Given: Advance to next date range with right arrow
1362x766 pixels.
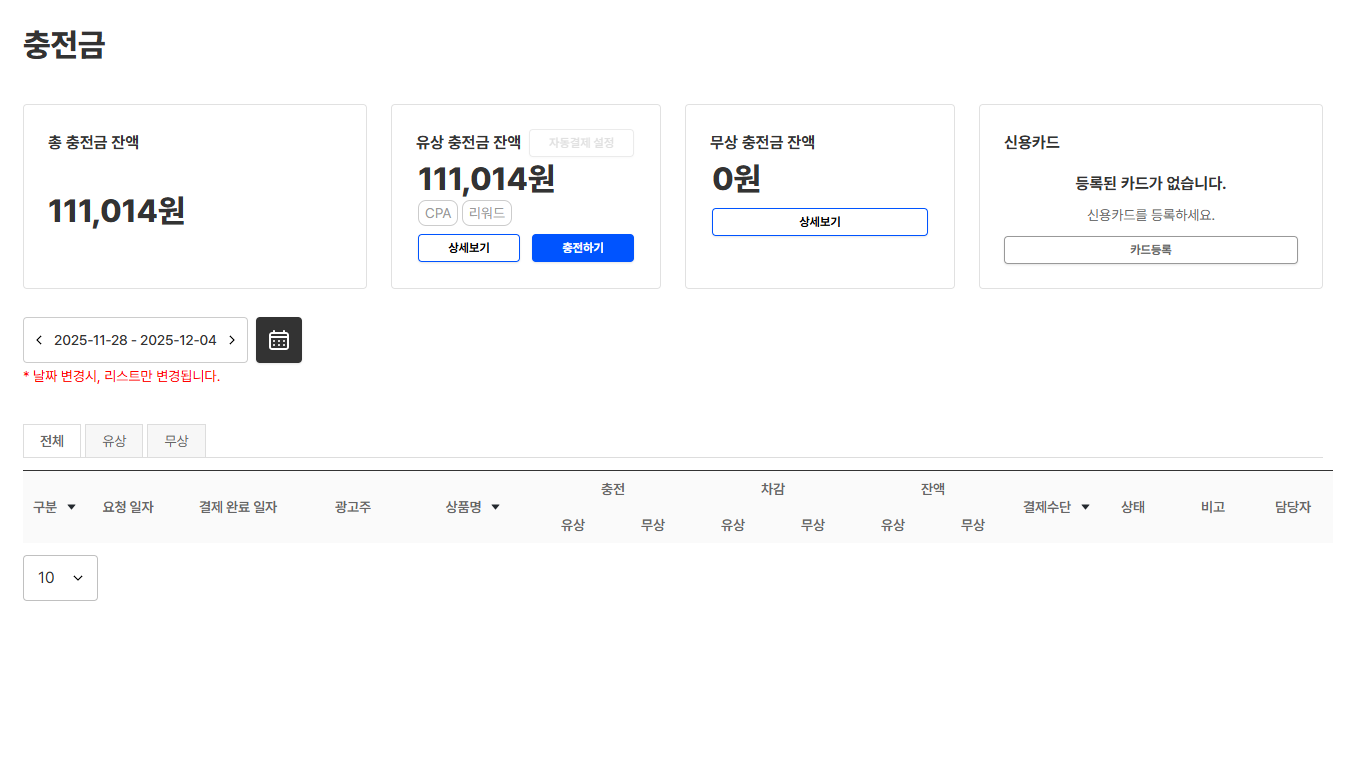Looking at the screenshot, I should 232,340.
